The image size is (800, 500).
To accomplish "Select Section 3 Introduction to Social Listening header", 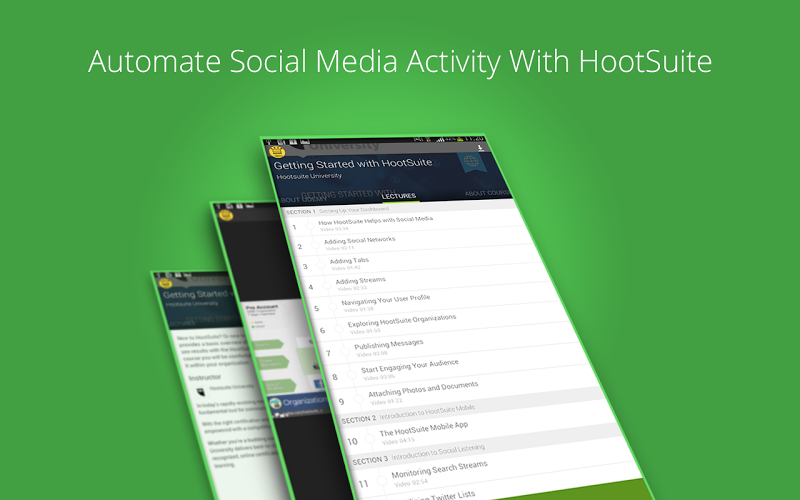I will point(418,455).
